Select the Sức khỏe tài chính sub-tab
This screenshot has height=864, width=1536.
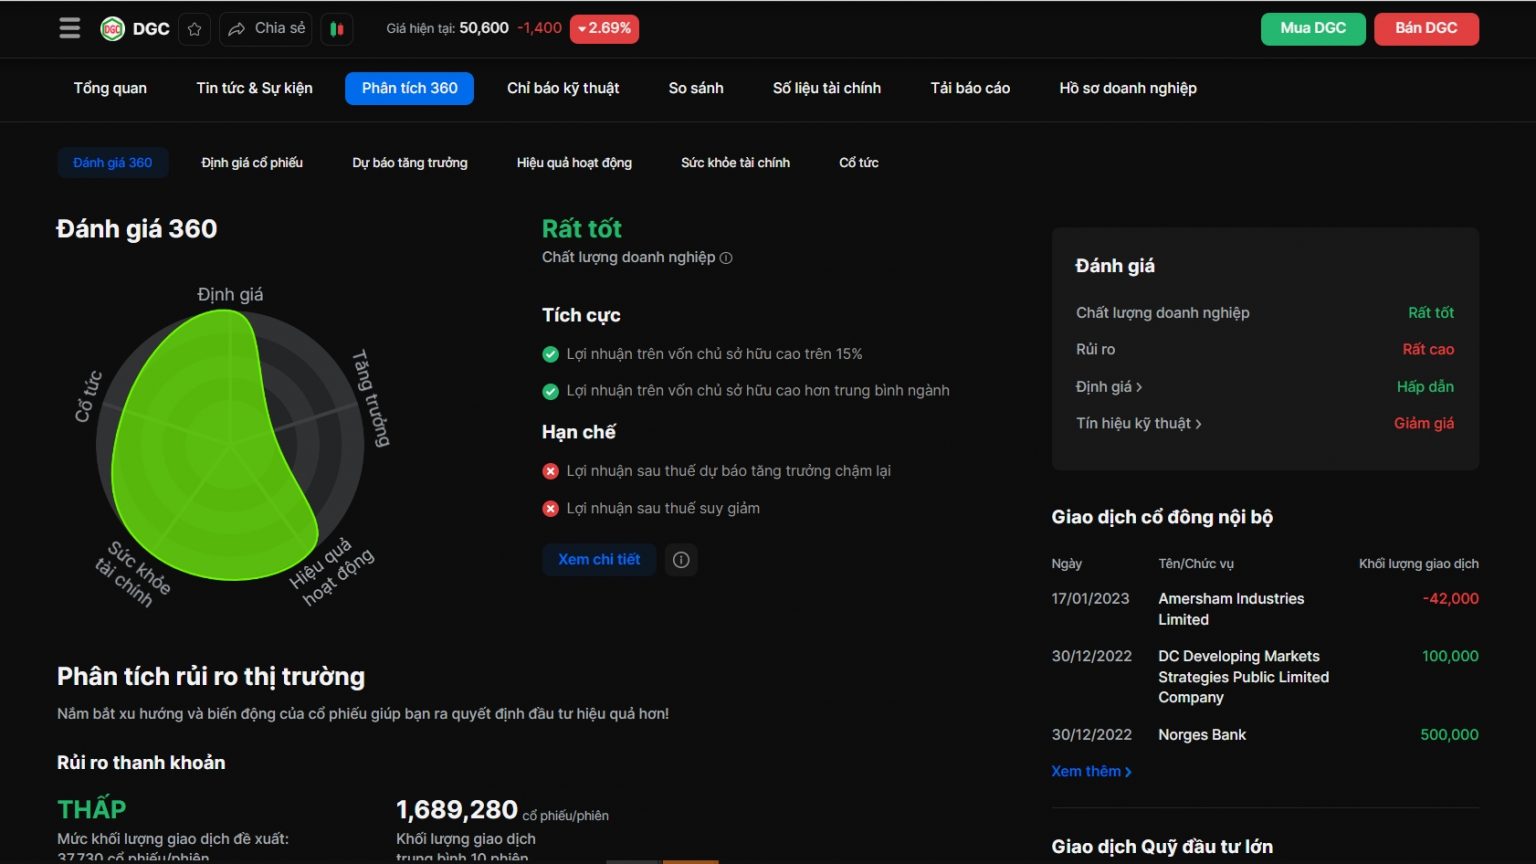[735, 163]
